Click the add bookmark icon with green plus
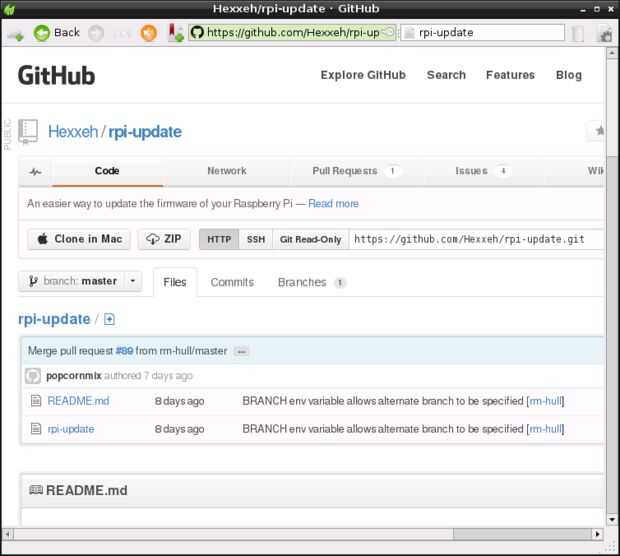Screen dimensions: 620x556 coord(175,33)
